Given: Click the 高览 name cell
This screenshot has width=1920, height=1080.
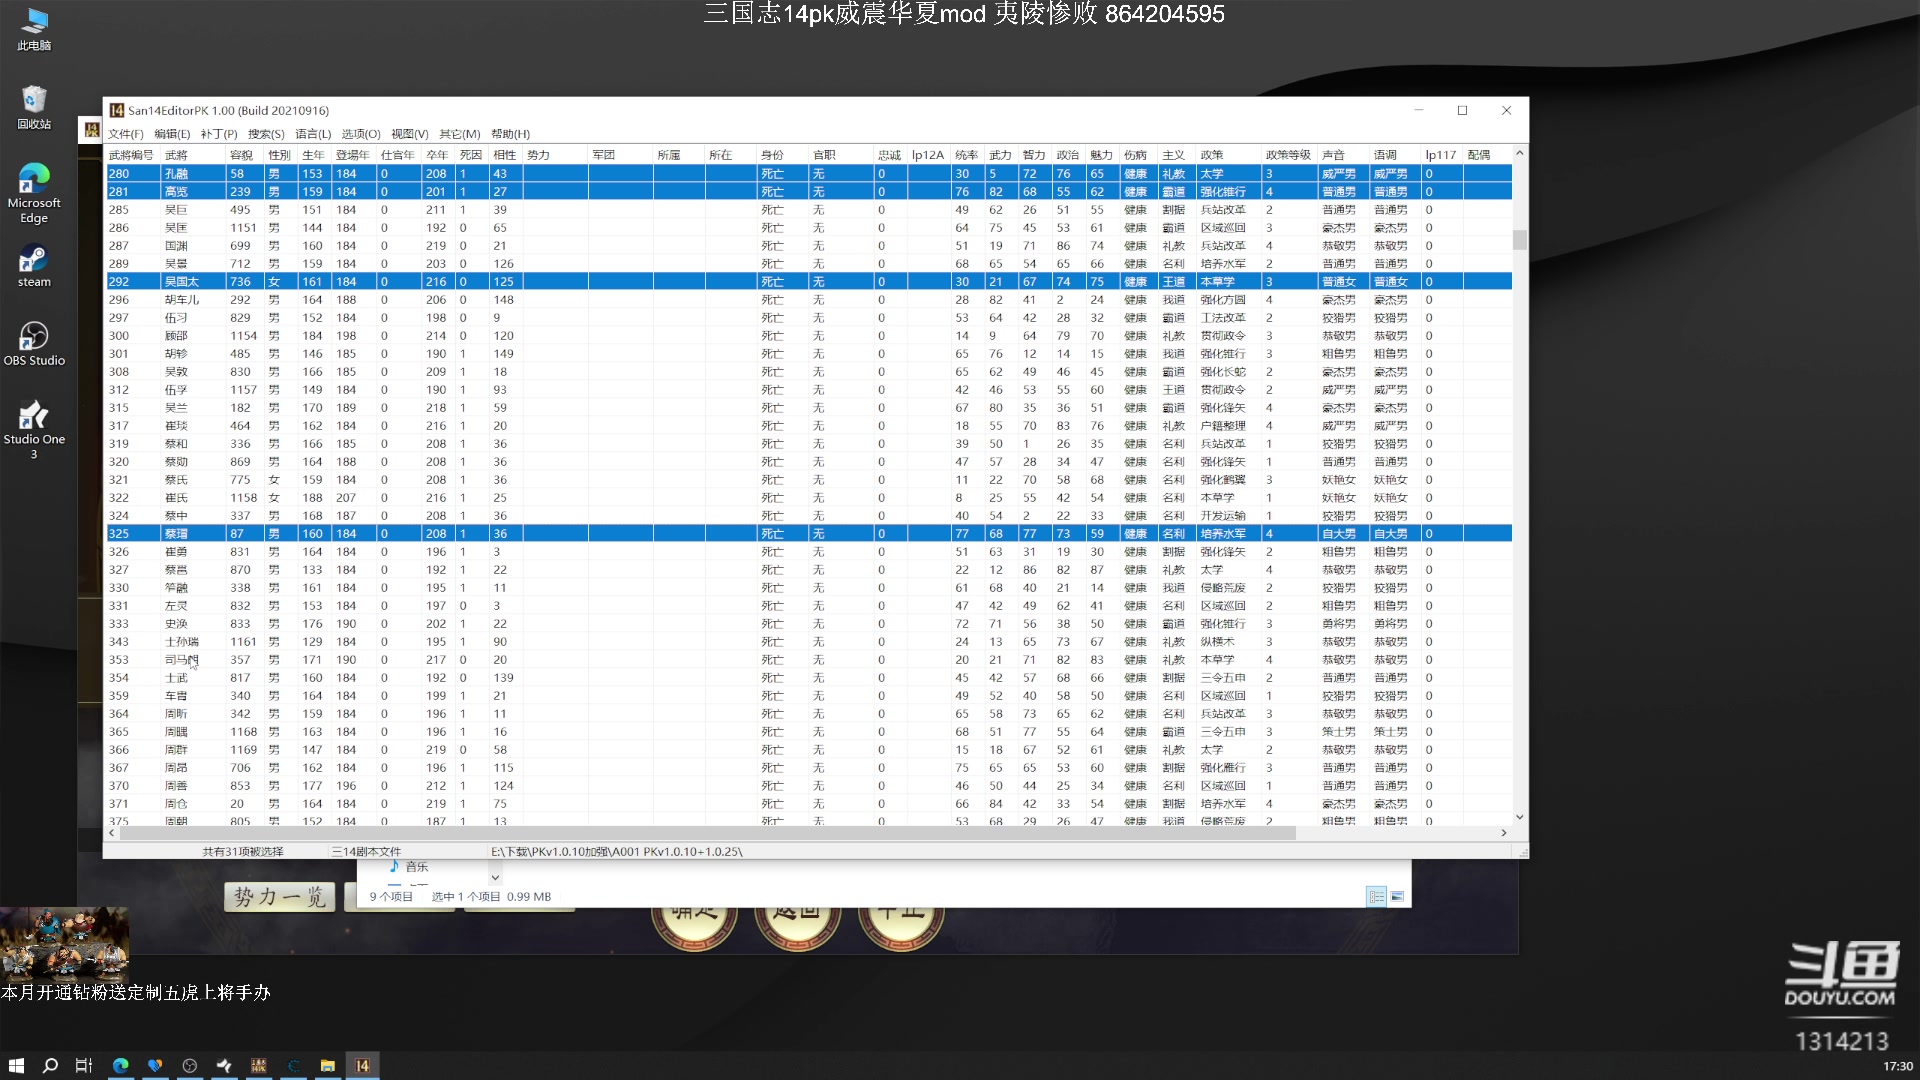Looking at the screenshot, I should coord(193,192).
